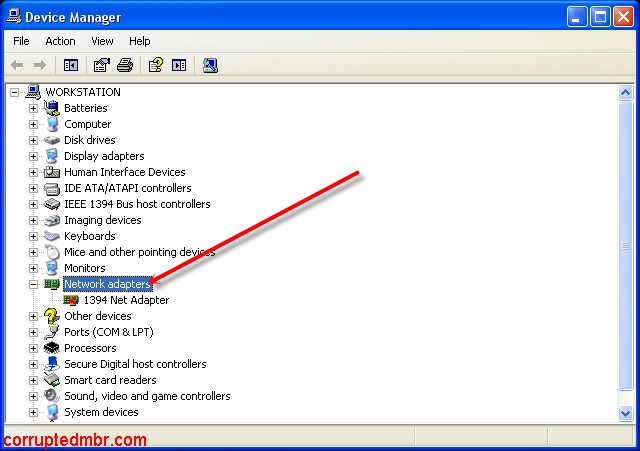
Task: Select the 1394 Net Adapter device
Action: (x=125, y=300)
